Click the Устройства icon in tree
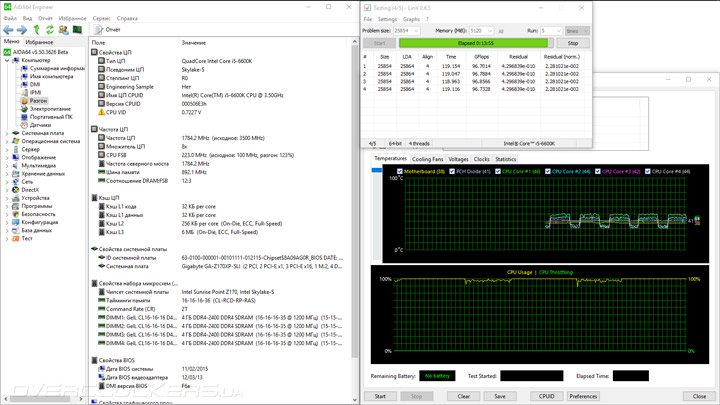The height and width of the screenshot is (405, 720). (16, 198)
